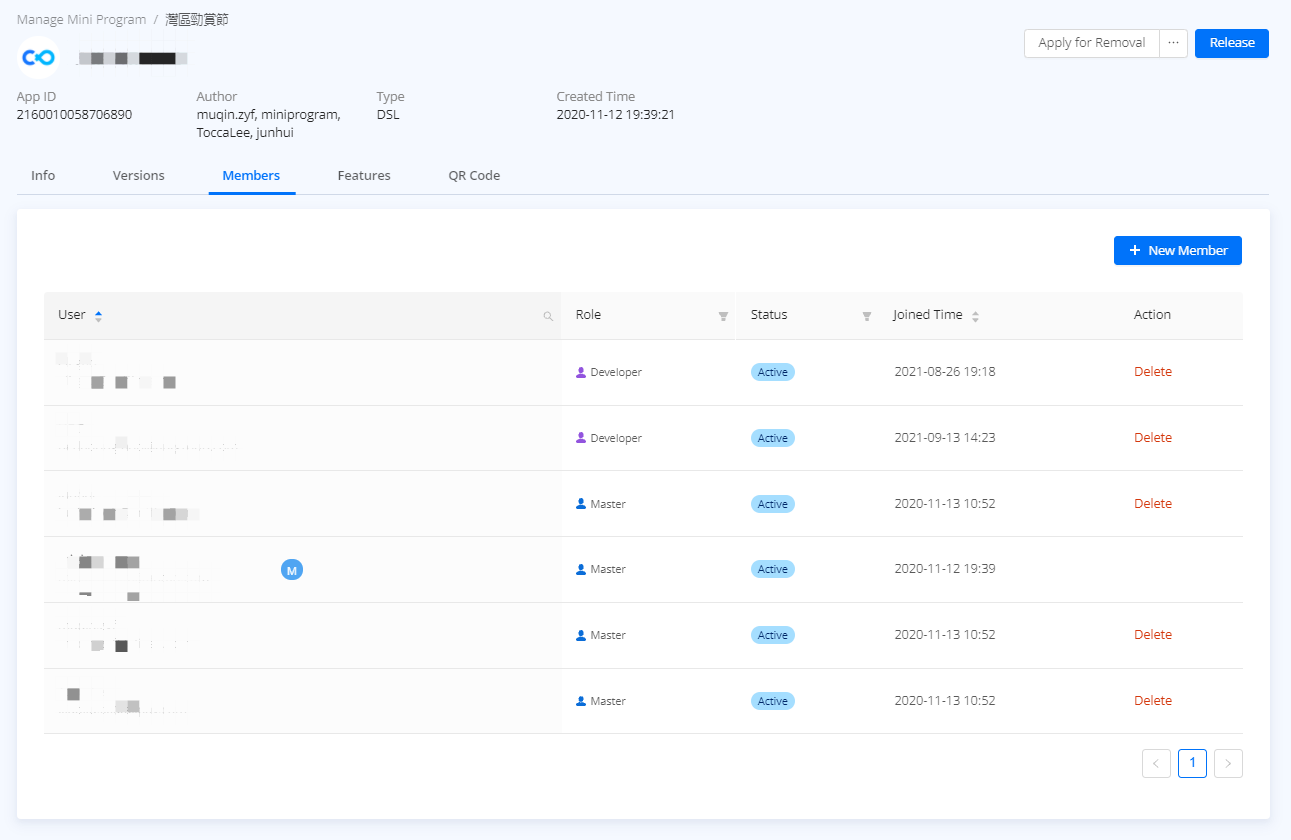Screen dimensions: 1291x840
Task: Sort by the Joined Time arrows
Action: pyautogui.click(x=975, y=316)
